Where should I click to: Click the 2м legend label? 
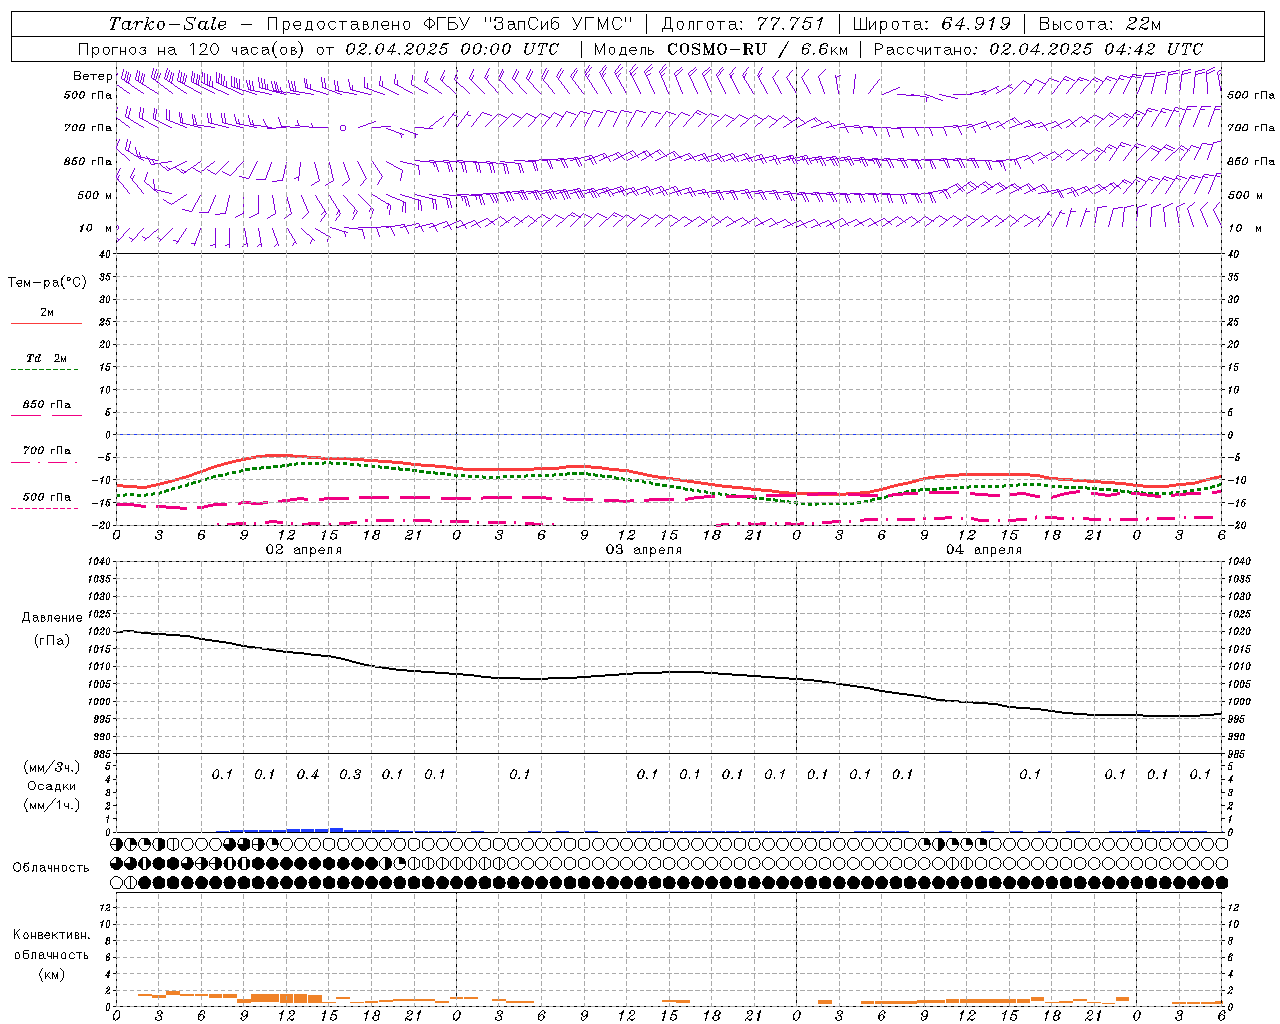(47, 312)
